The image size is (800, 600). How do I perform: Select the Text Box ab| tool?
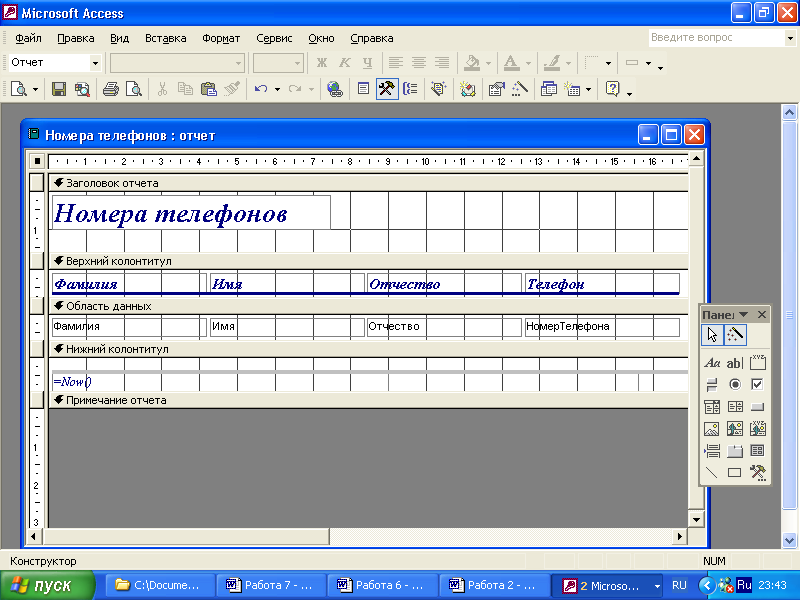pyautogui.click(x=735, y=363)
